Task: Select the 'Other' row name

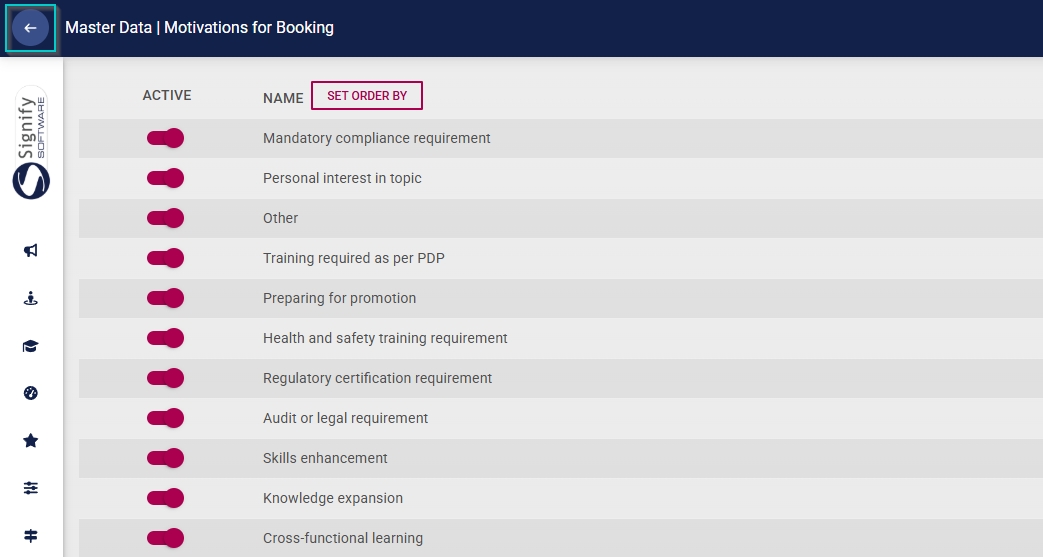Action: (280, 218)
